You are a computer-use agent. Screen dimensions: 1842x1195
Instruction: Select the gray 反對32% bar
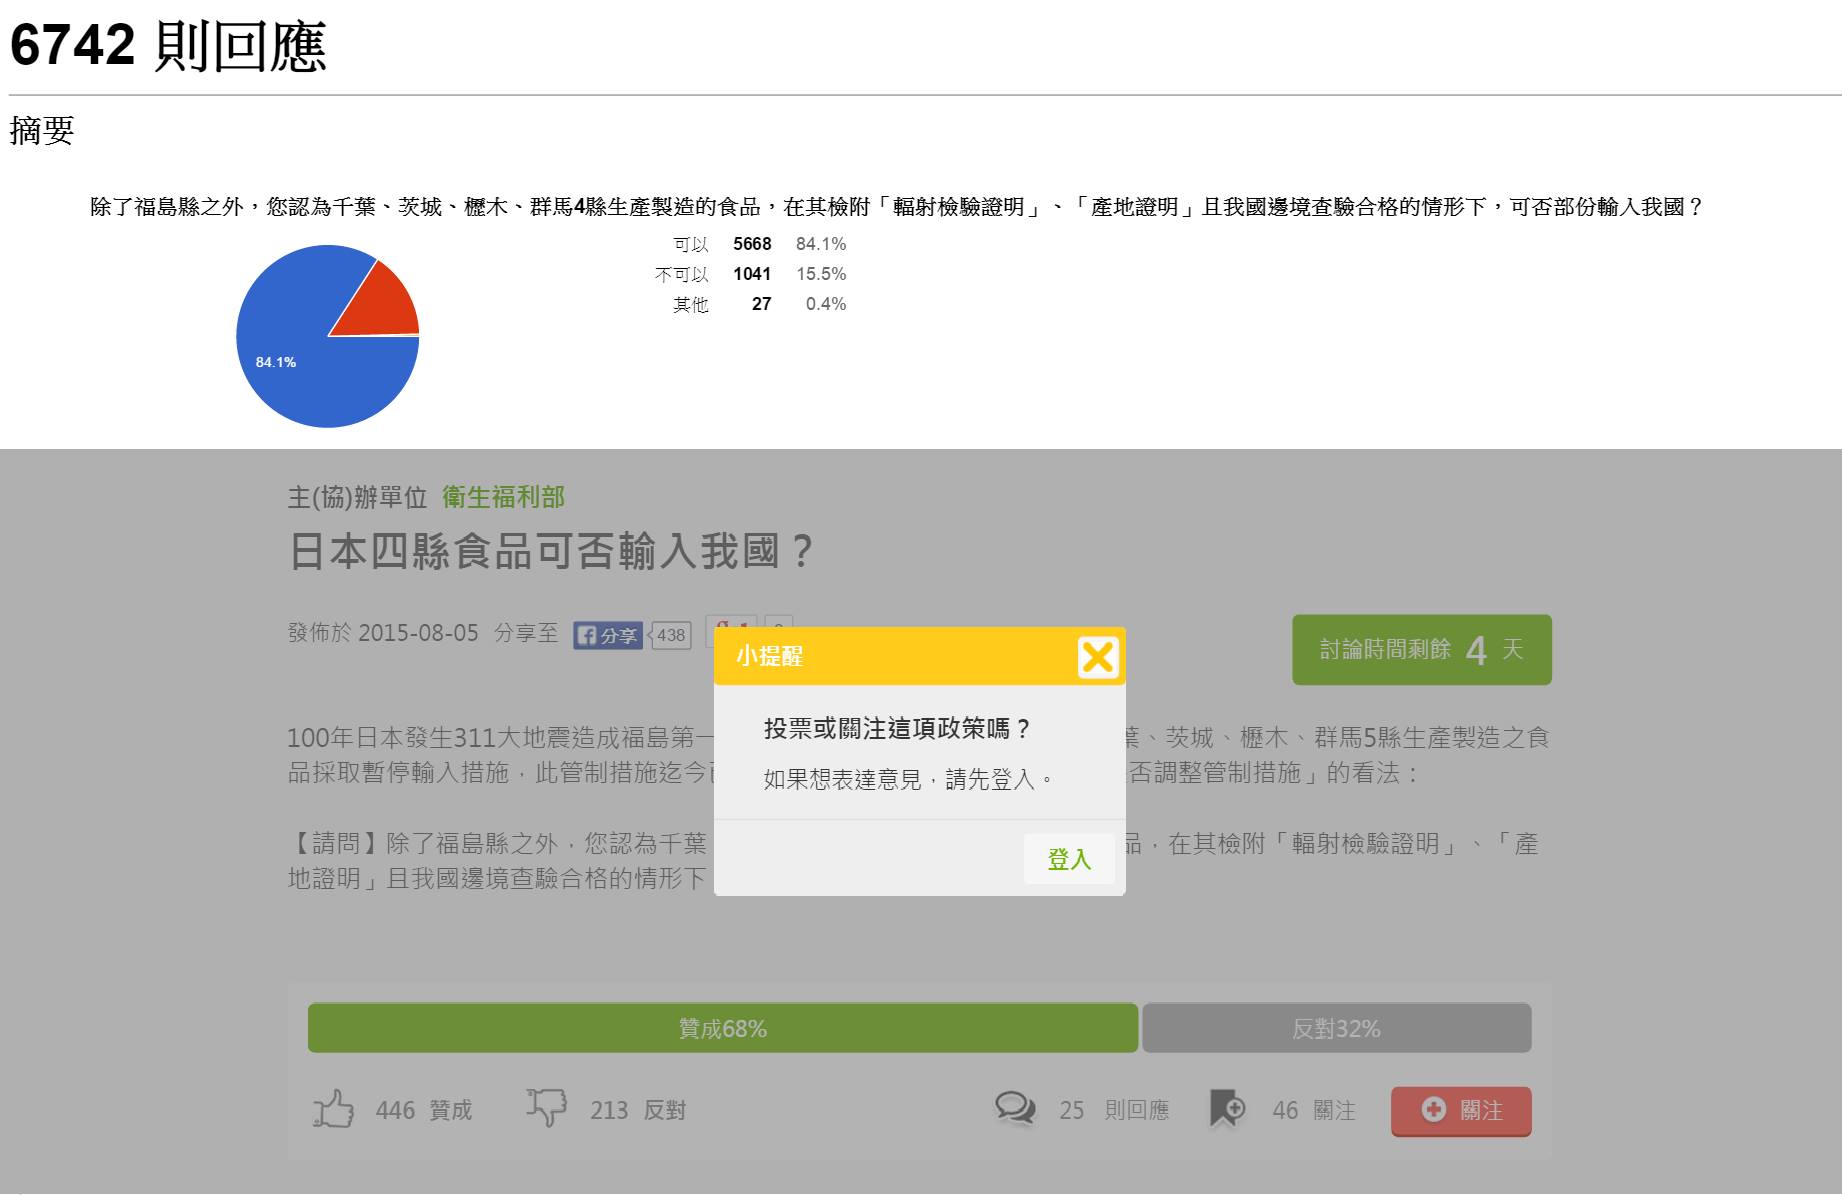point(1336,1028)
